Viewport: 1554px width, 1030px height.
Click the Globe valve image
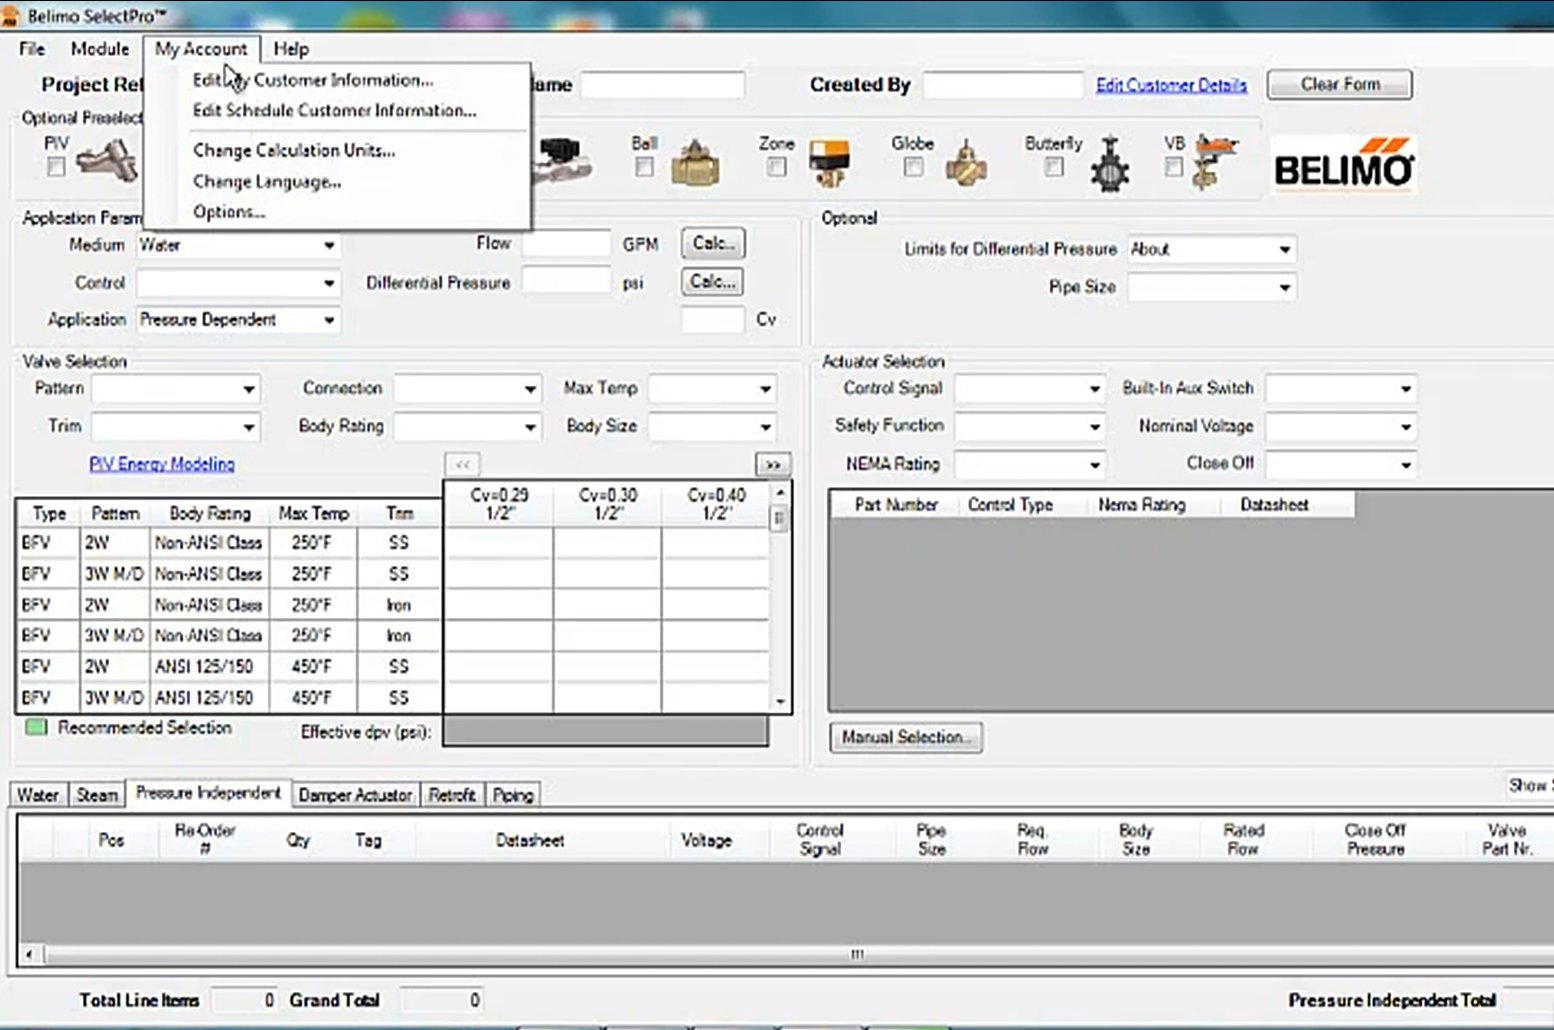click(966, 164)
